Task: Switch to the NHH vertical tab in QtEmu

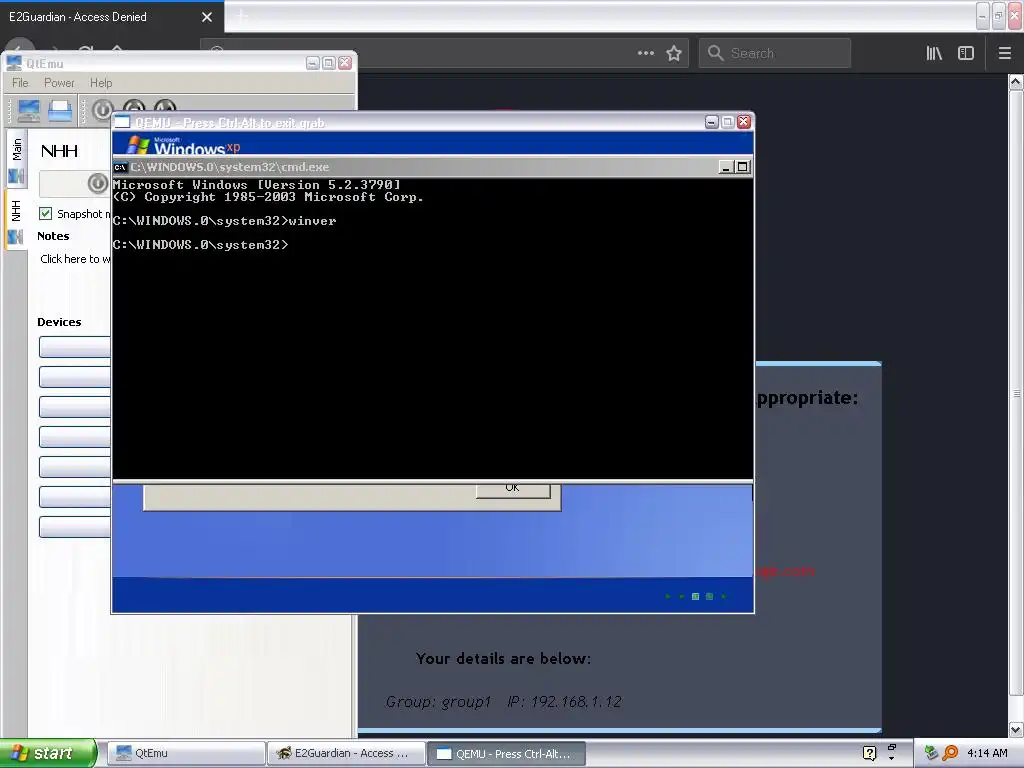Action: pos(16,221)
